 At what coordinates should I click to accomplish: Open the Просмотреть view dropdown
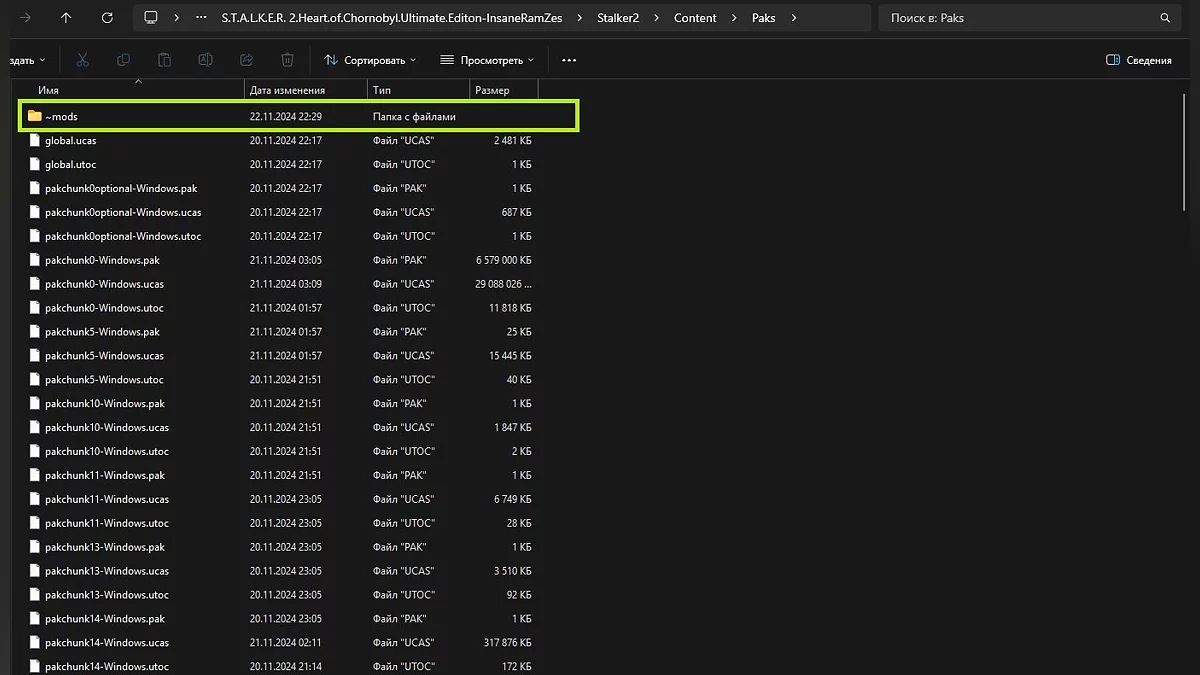tap(487, 60)
